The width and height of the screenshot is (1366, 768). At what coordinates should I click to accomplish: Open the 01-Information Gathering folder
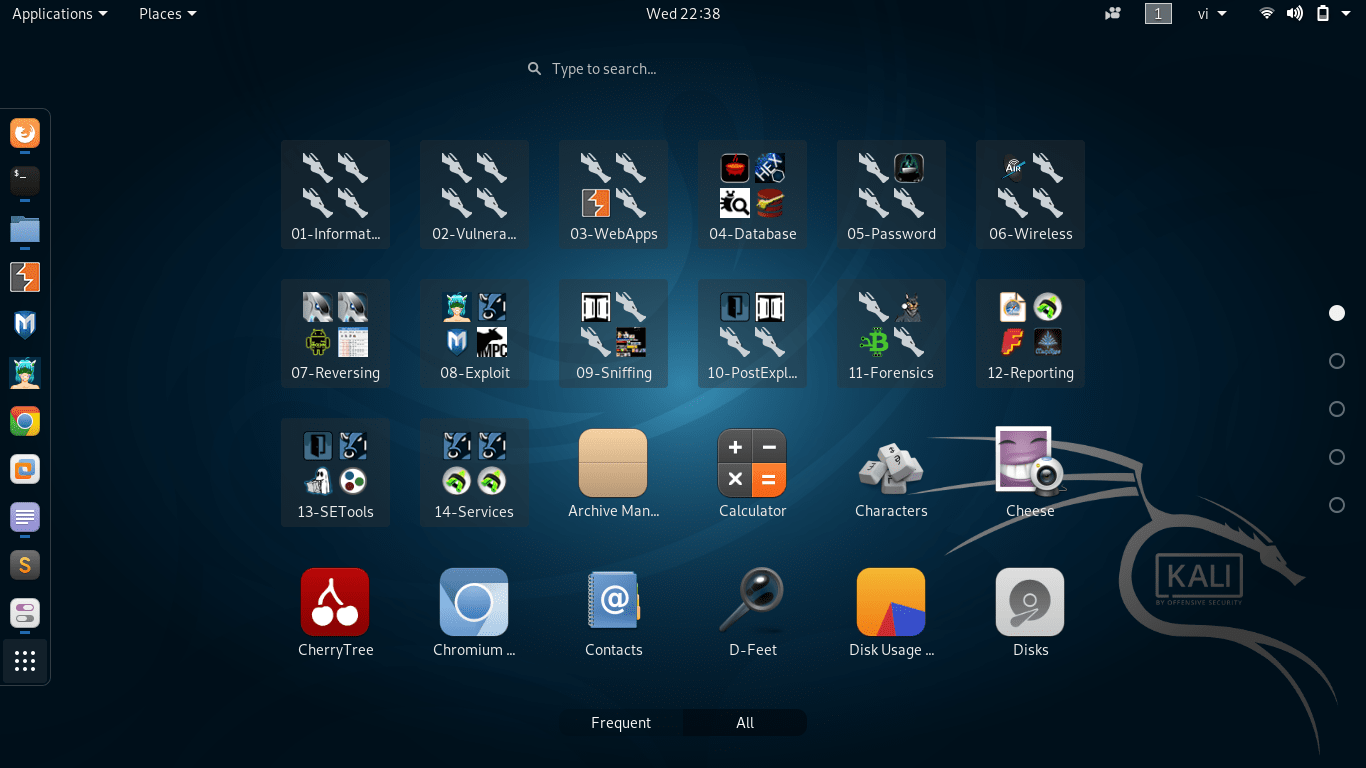click(x=335, y=194)
